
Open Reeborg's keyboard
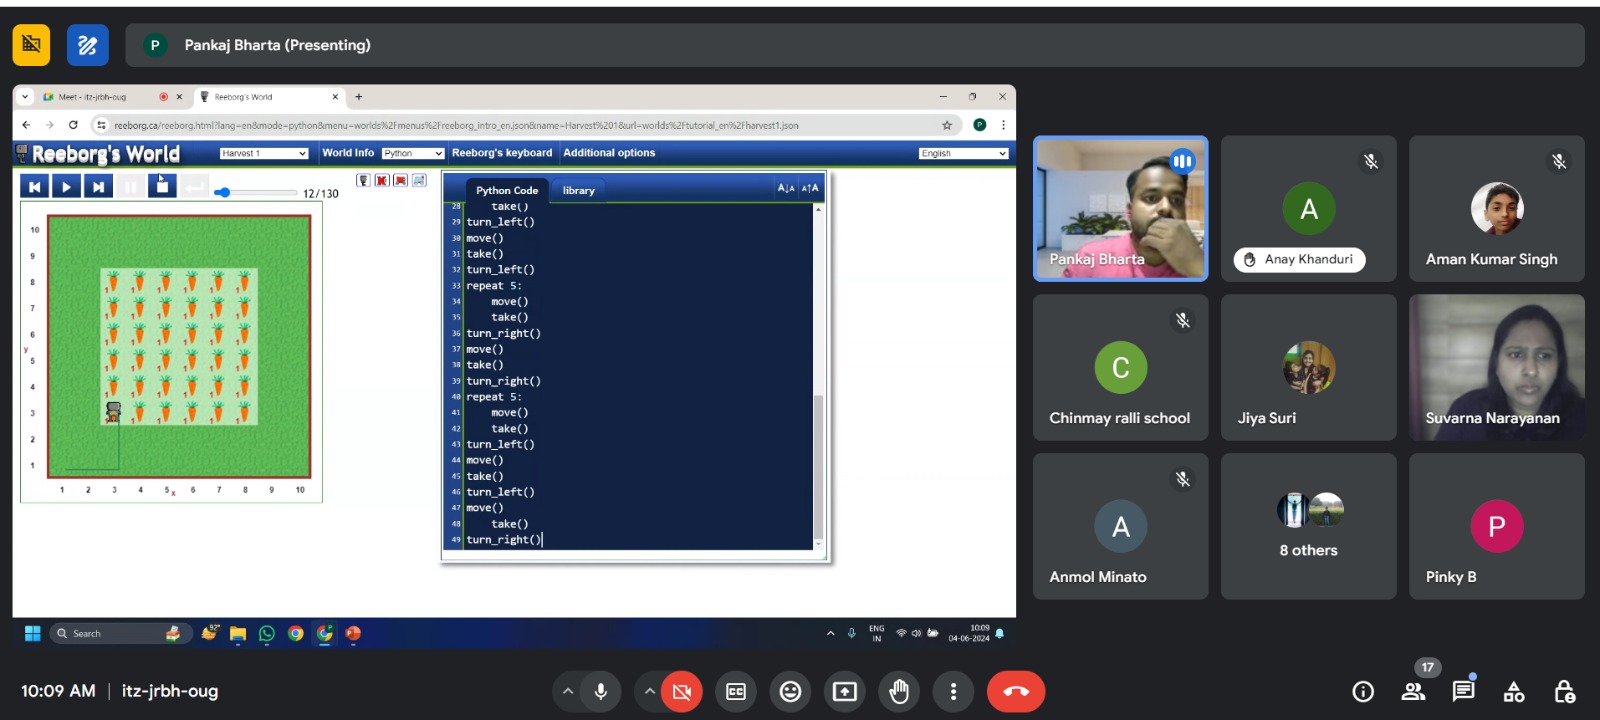(x=502, y=153)
